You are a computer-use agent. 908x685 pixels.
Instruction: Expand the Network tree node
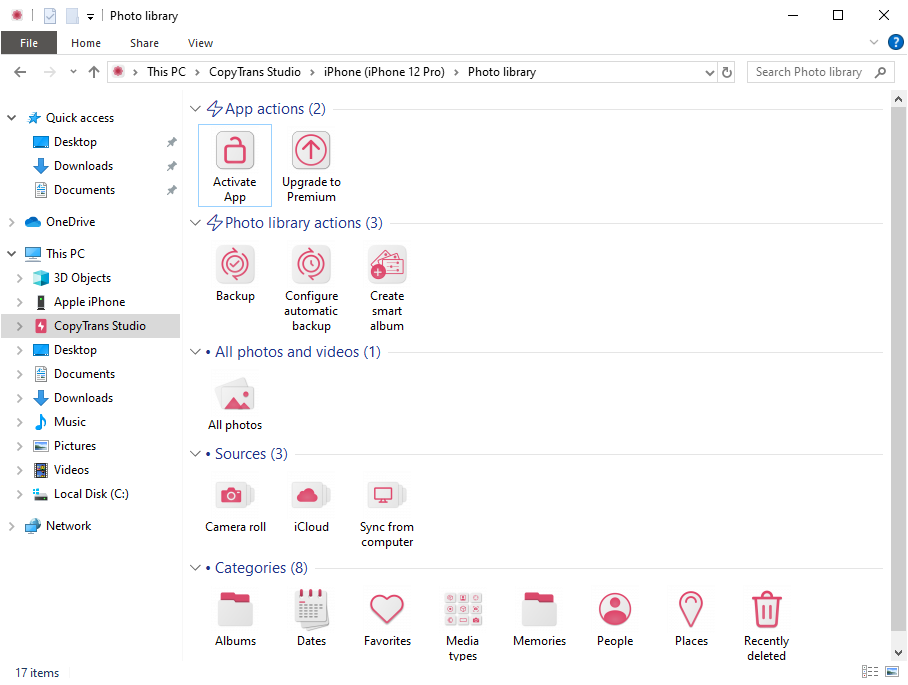point(12,526)
